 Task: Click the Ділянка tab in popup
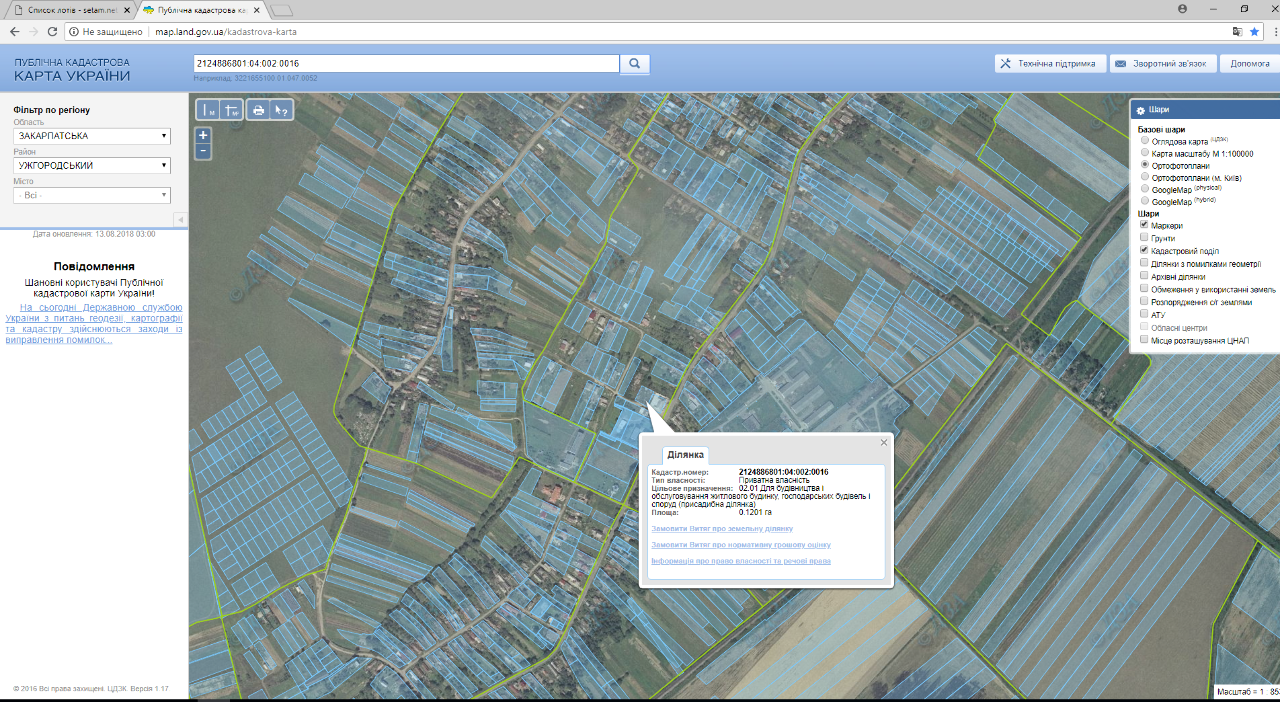(x=686, y=455)
